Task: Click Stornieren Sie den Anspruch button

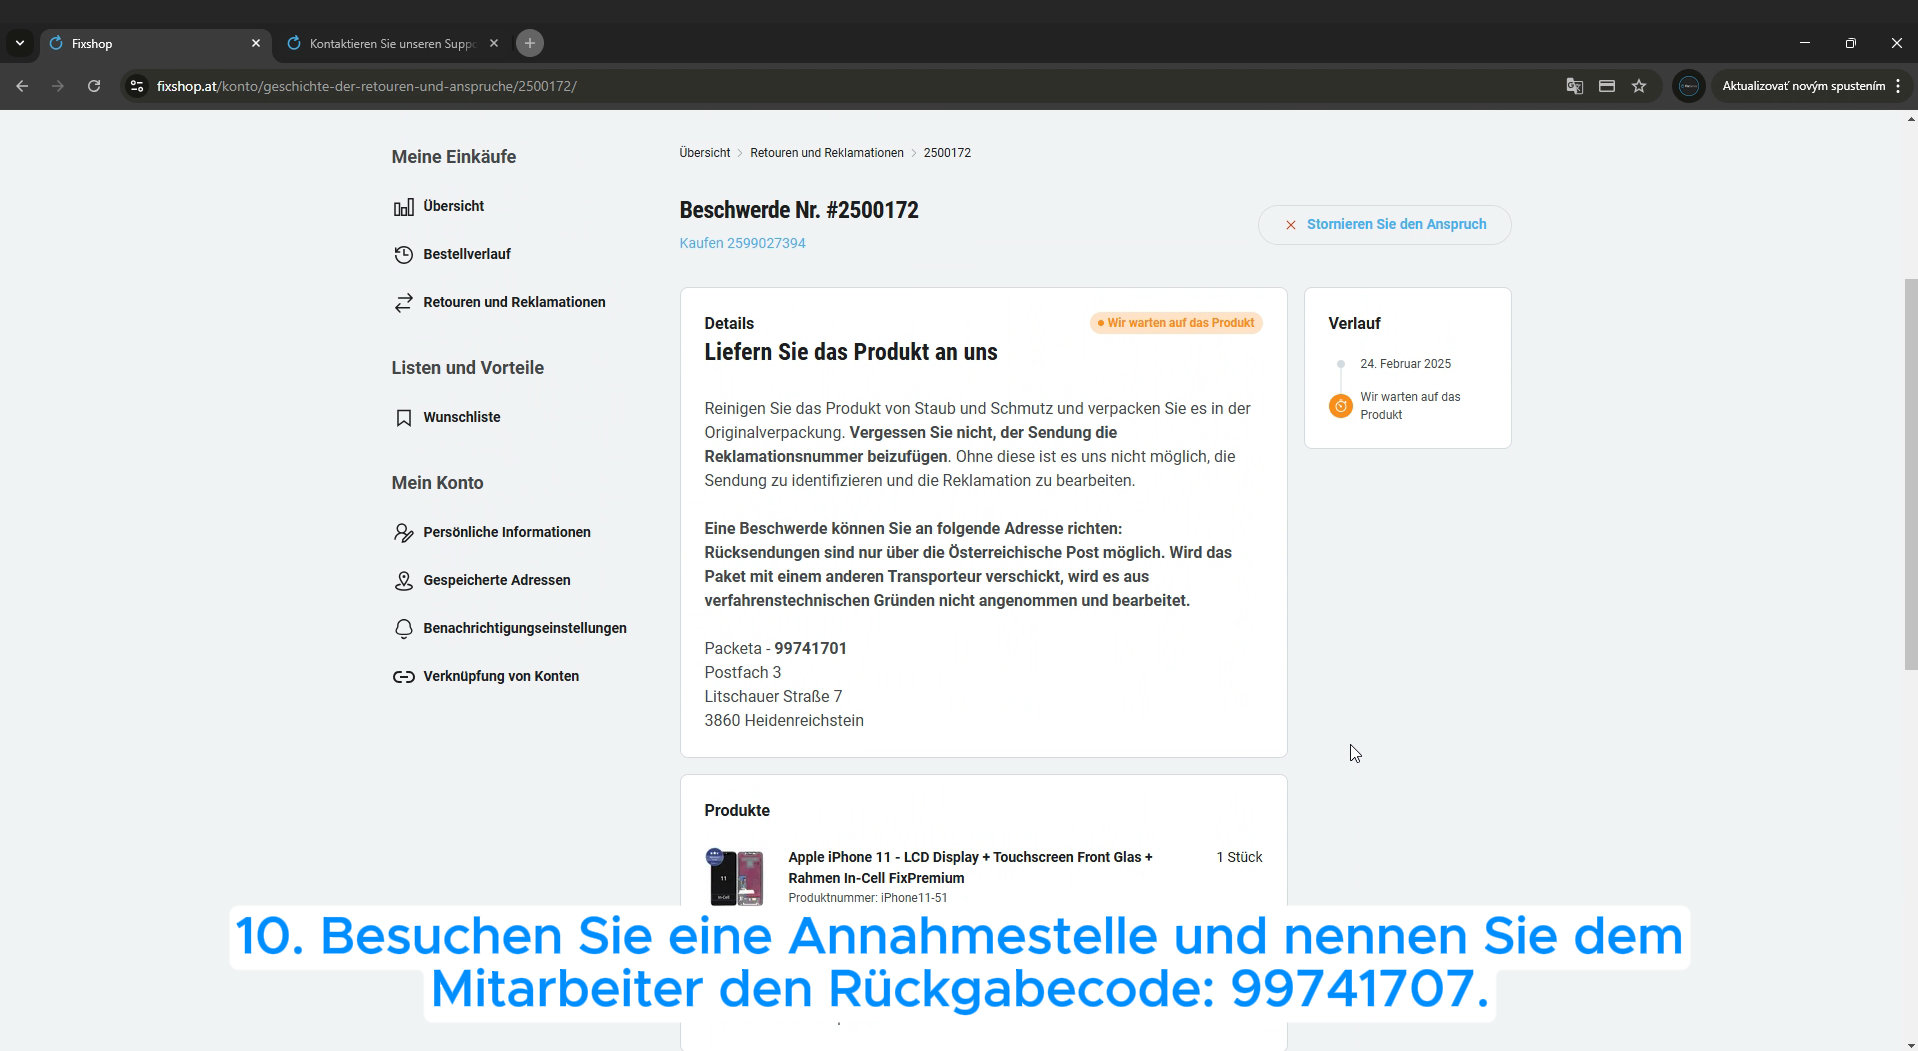Action: [1384, 225]
